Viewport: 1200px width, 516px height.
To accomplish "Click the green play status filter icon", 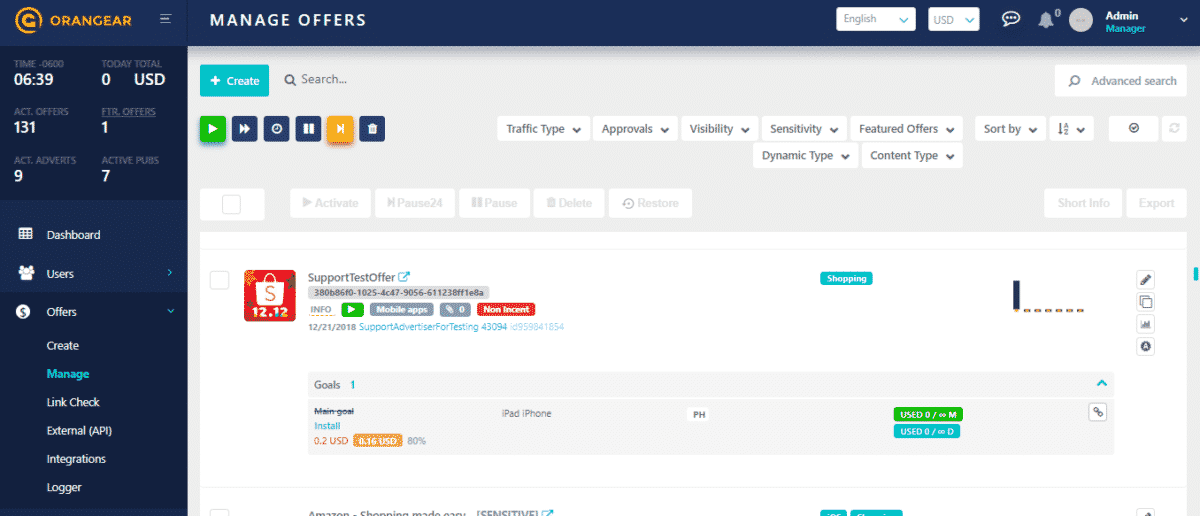I will (x=213, y=129).
